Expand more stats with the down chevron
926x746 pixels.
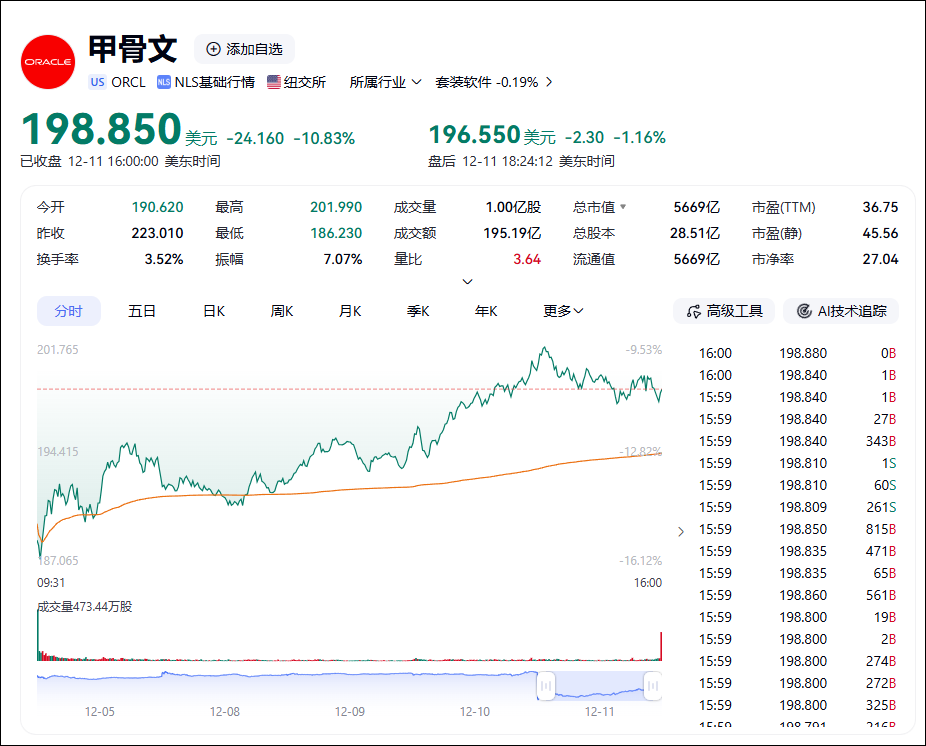point(467,282)
